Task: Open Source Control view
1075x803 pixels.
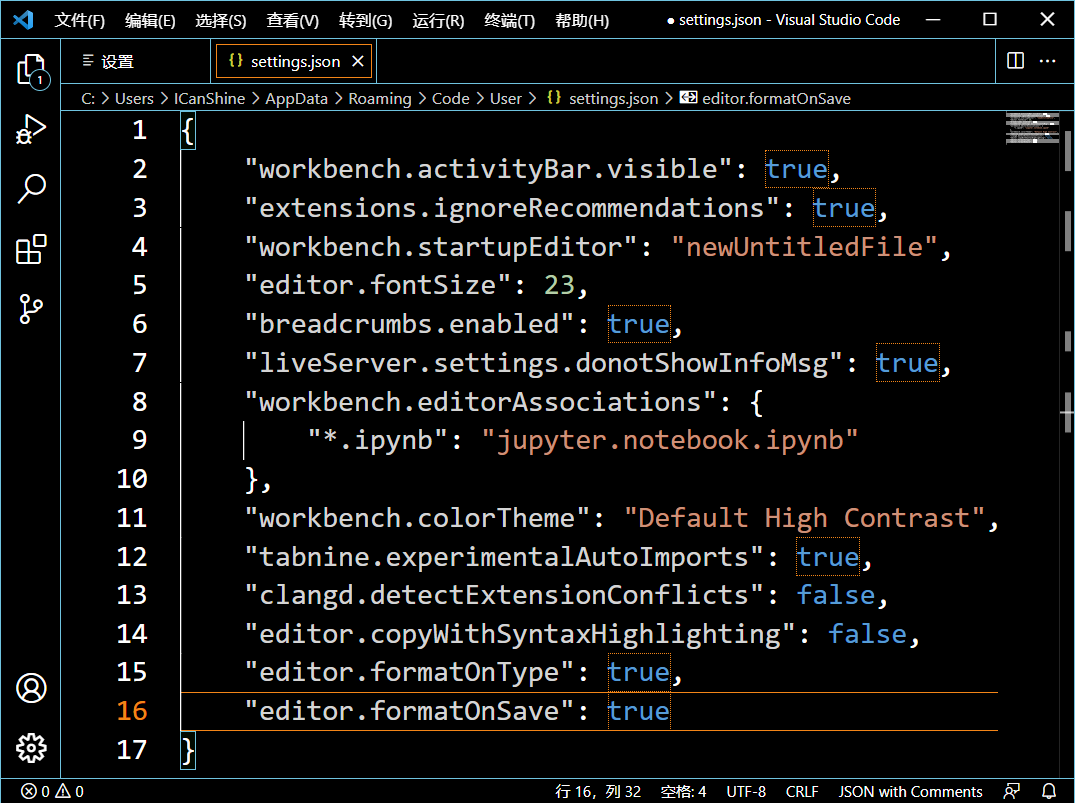Action: click(x=31, y=309)
